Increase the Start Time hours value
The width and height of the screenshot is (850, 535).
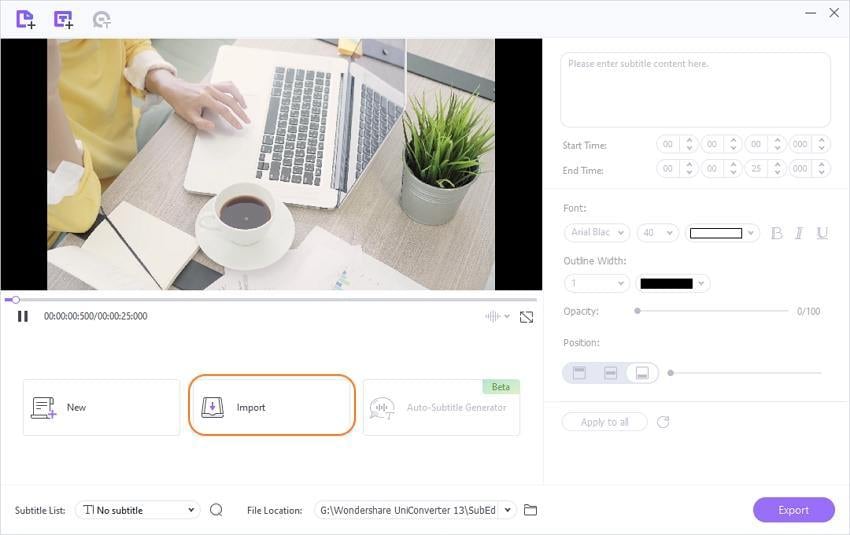click(689, 140)
